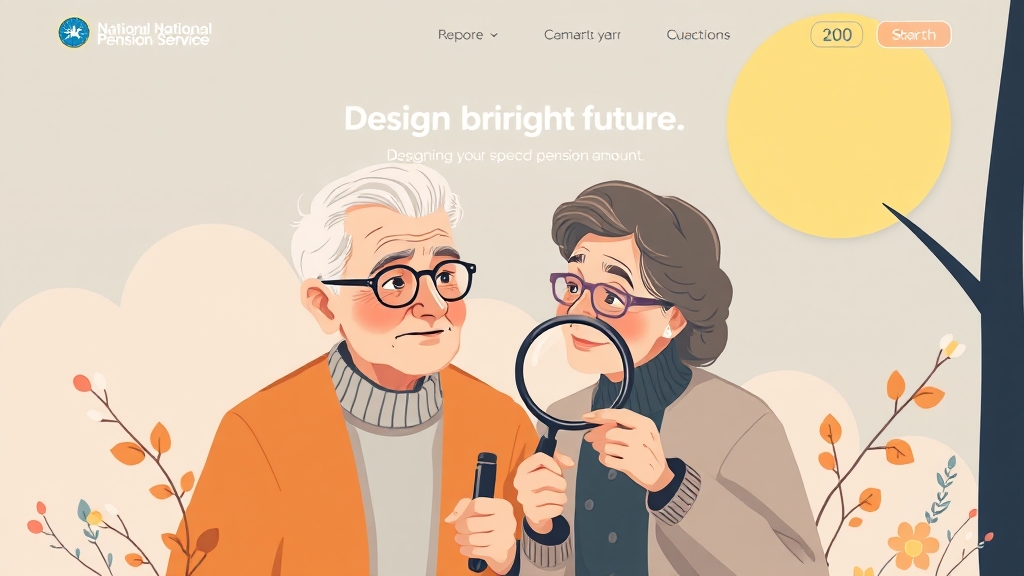Click the elderly man's round black glasses
1024x576 pixels.
click(402, 283)
